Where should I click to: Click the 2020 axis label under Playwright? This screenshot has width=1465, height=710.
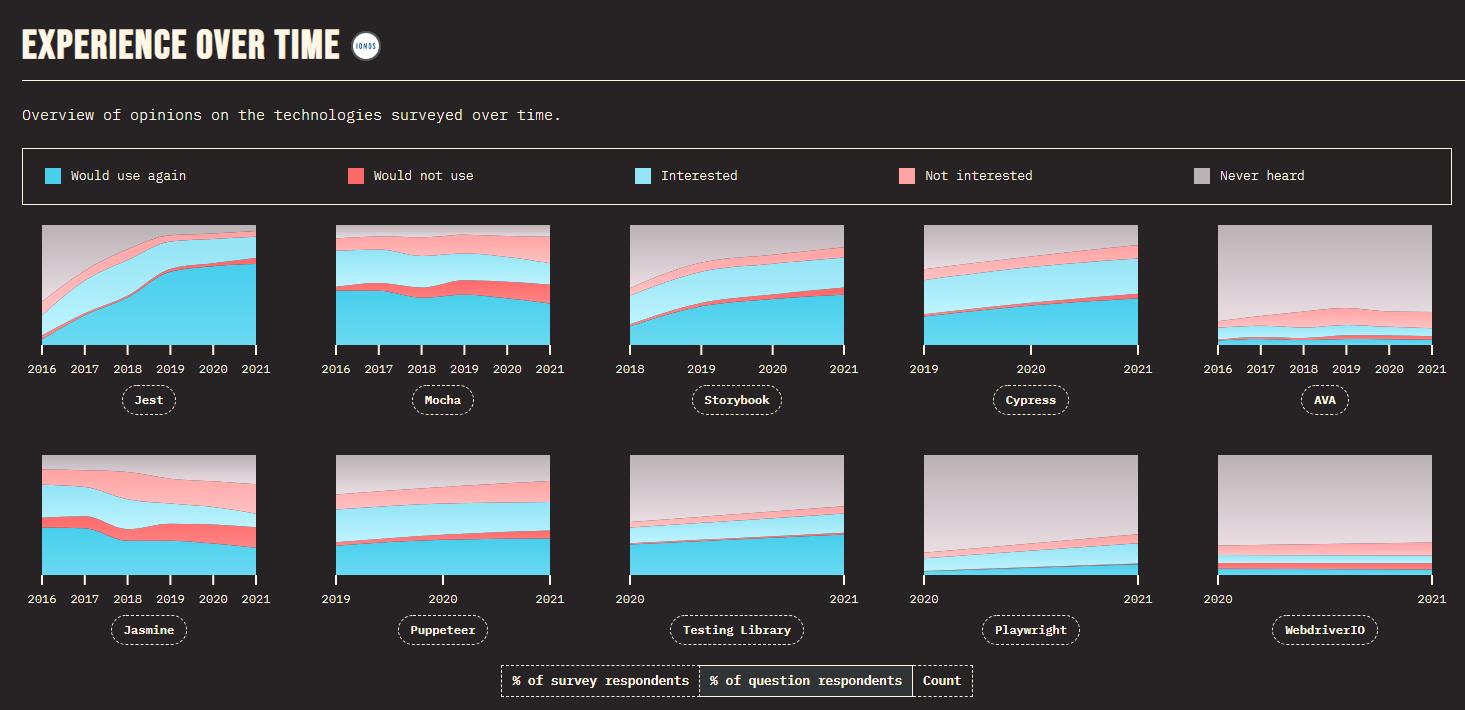pos(924,599)
